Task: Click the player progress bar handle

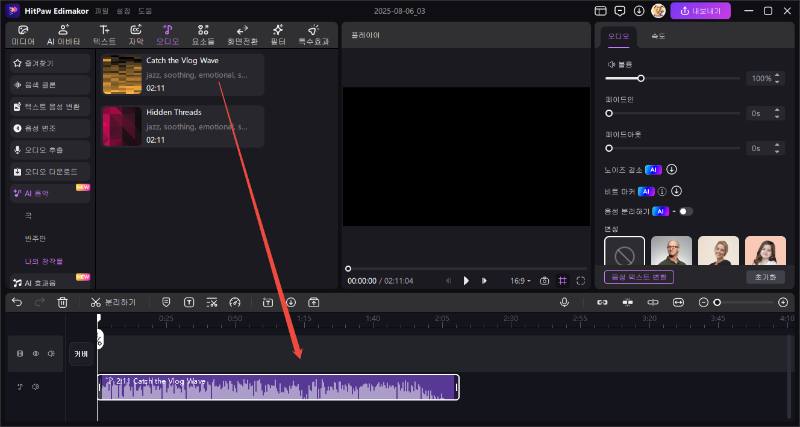Action: (348, 268)
